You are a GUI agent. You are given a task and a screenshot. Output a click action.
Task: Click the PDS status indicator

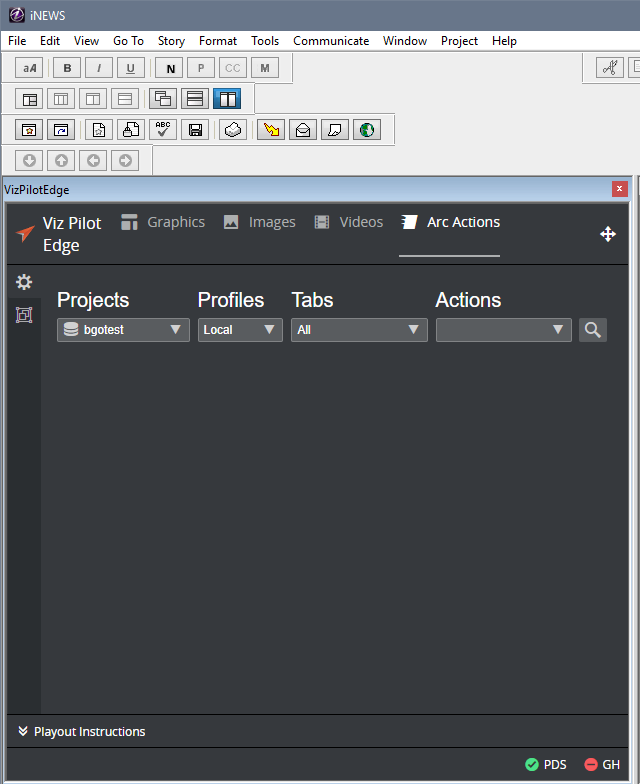546,765
